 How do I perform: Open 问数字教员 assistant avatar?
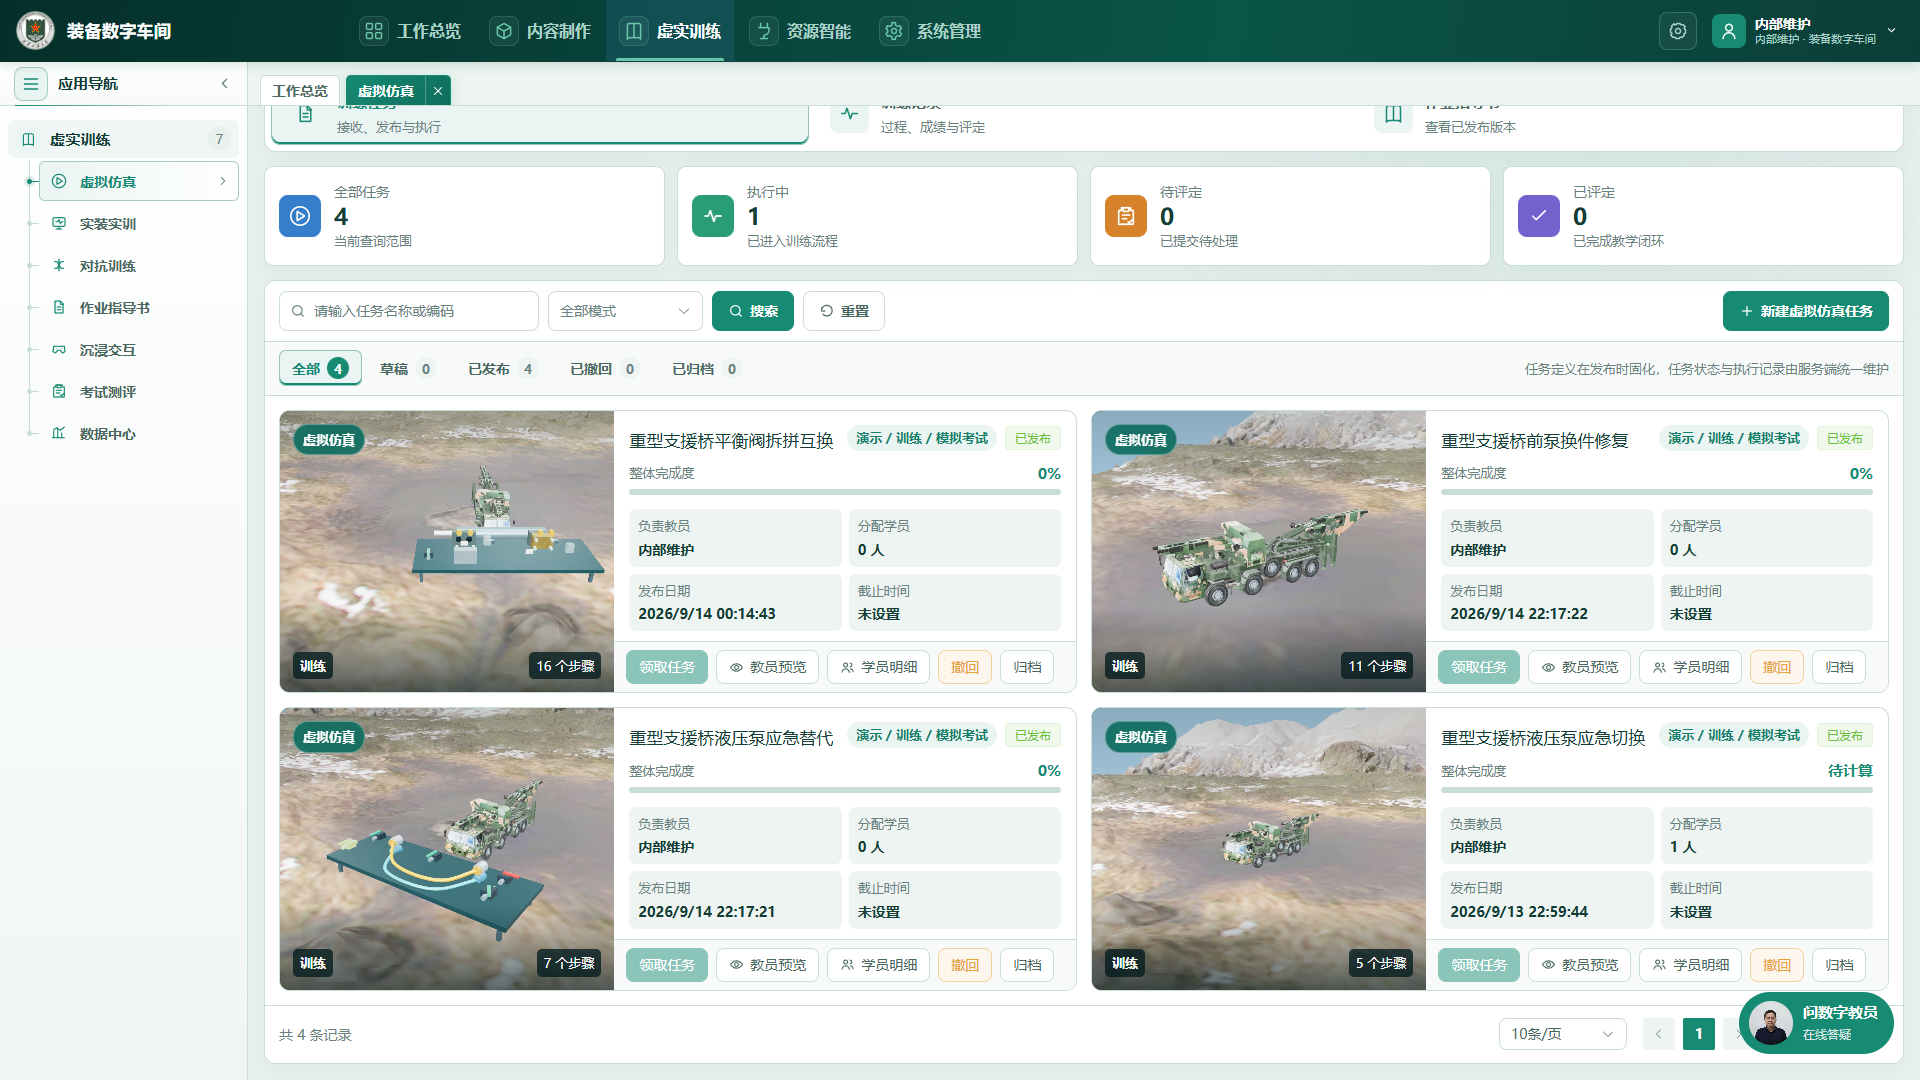tap(1770, 1023)
